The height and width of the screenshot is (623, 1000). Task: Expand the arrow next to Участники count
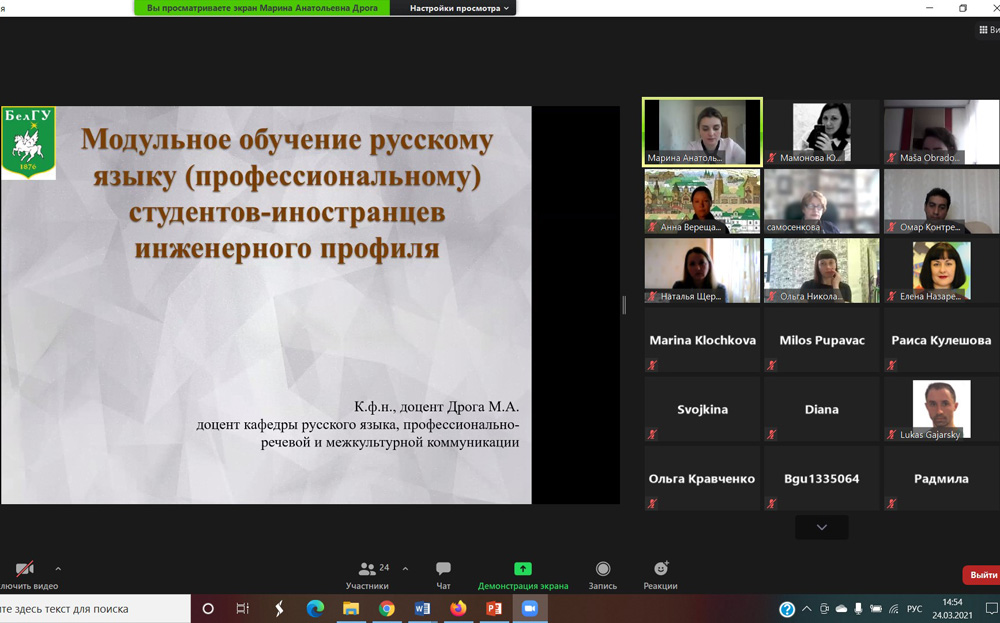pyautogui.click(x=405, y=568)
